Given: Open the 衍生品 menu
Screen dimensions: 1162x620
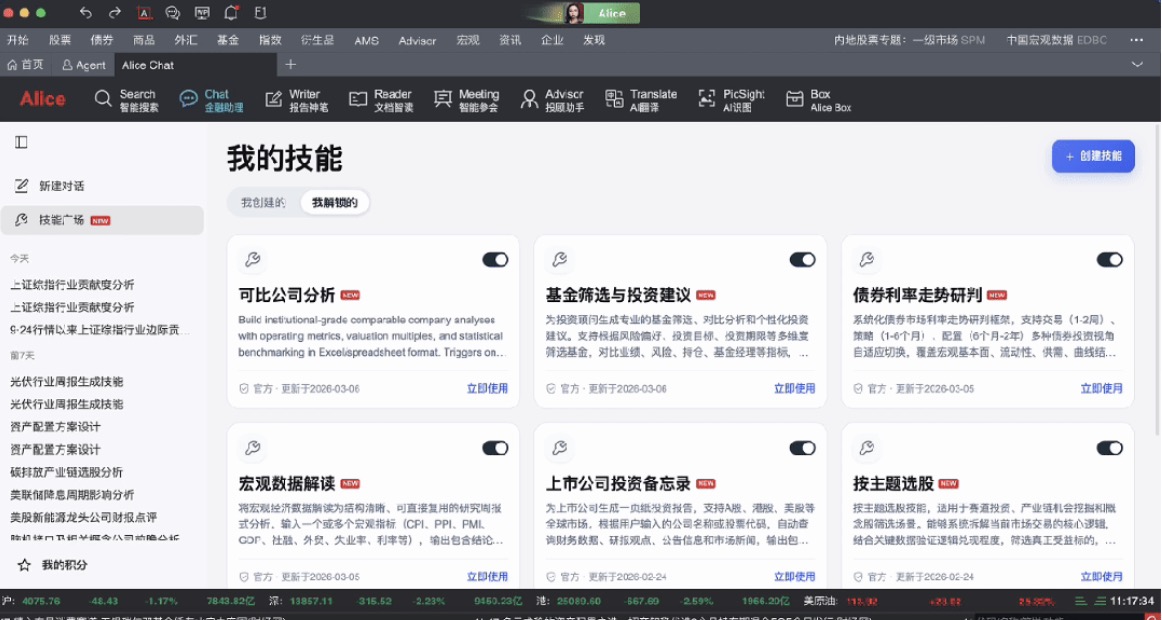Looking at the screenshot, I should point(317,40).
